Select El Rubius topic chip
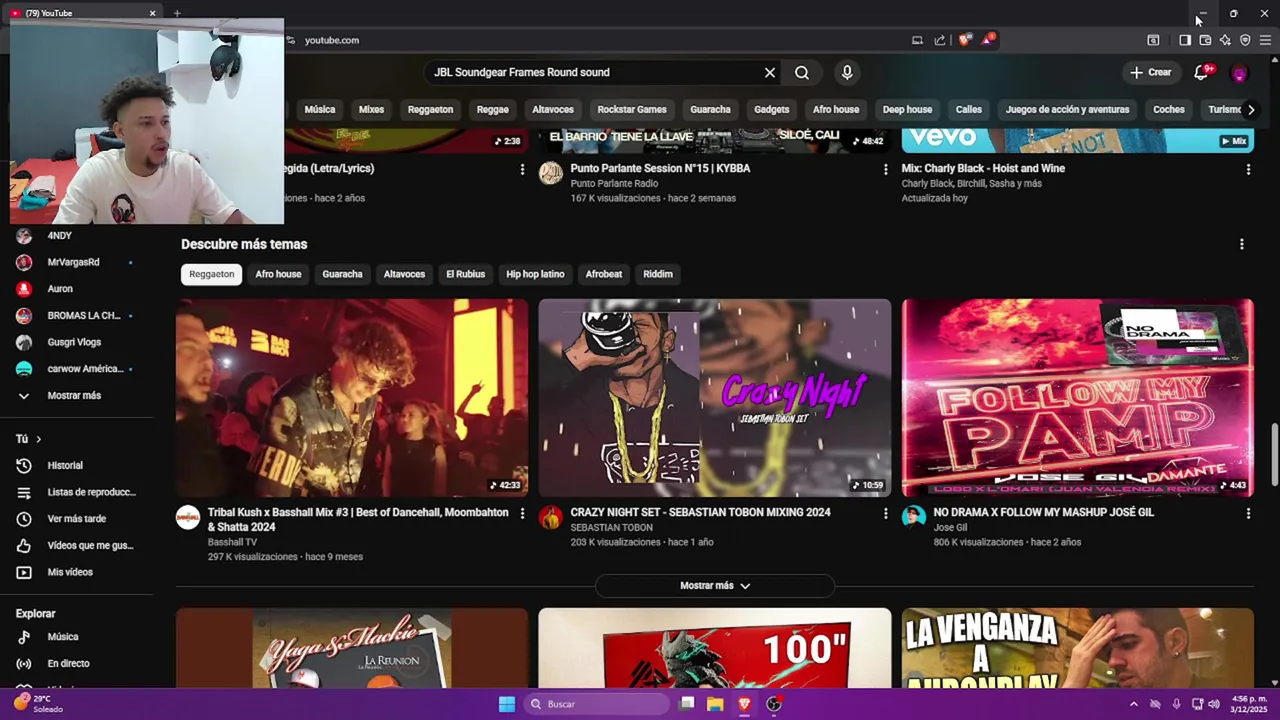Screen dimensions: 1280x720 pos(465,274)
